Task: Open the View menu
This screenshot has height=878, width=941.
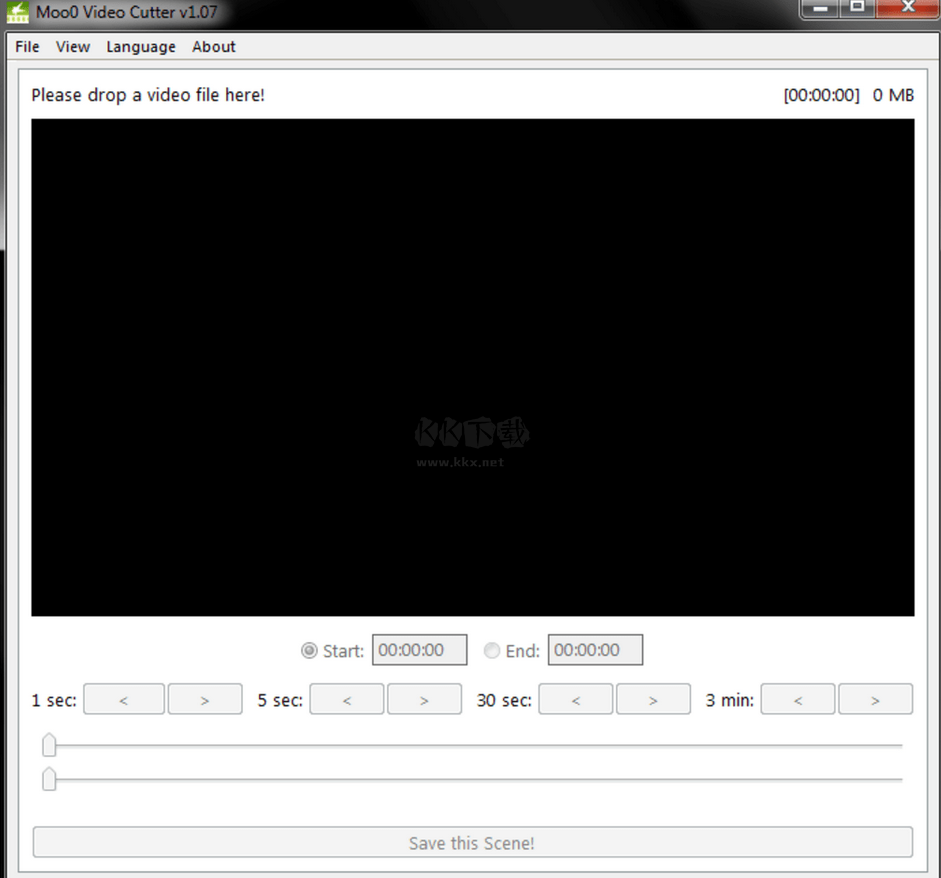Action: point(73,47)
